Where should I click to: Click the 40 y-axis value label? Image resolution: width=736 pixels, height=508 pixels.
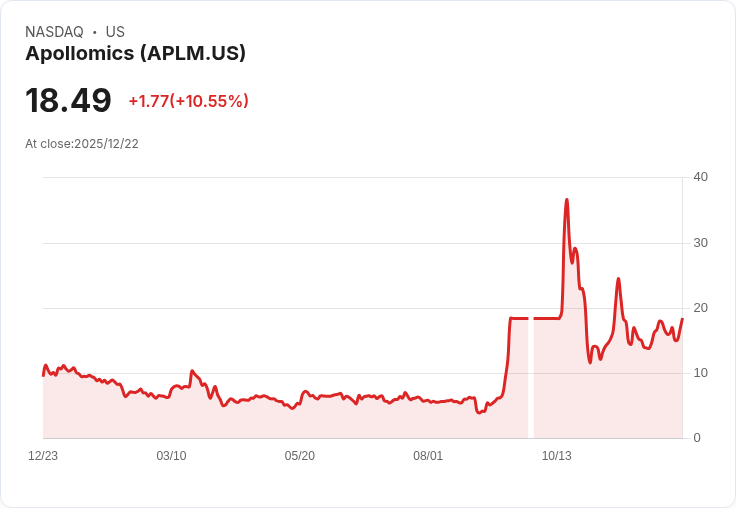coord(700,177)
